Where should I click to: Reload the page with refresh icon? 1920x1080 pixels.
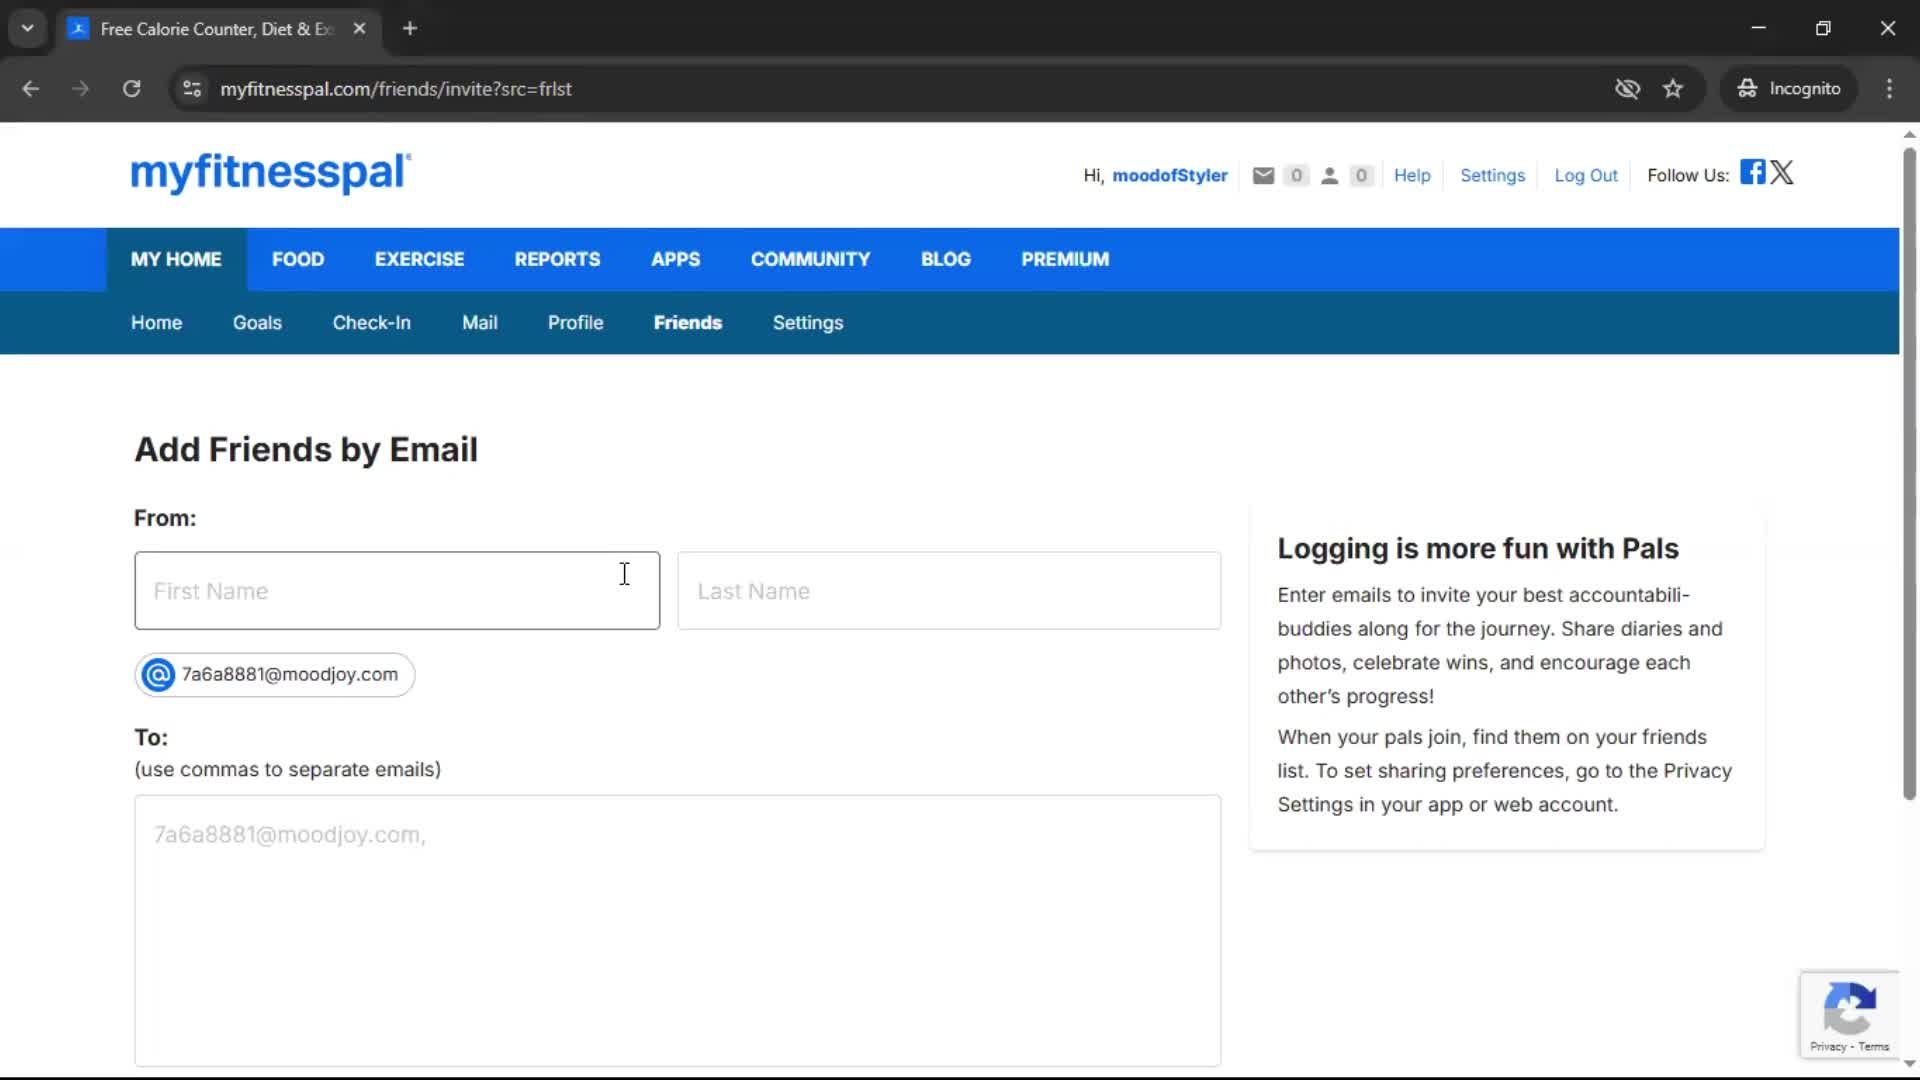[x=131, y=89]
